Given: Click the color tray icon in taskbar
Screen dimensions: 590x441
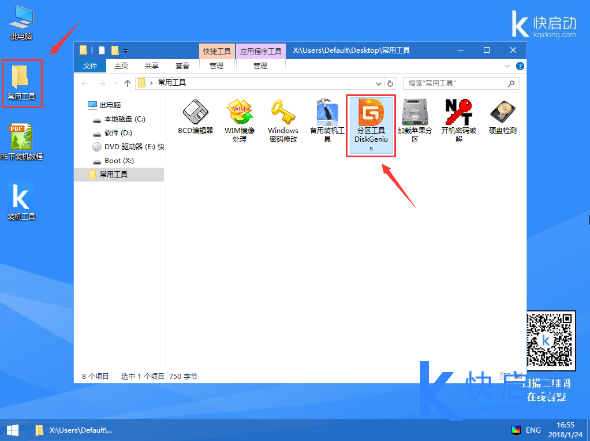Looking at the screenshot, I should point(515,430).
